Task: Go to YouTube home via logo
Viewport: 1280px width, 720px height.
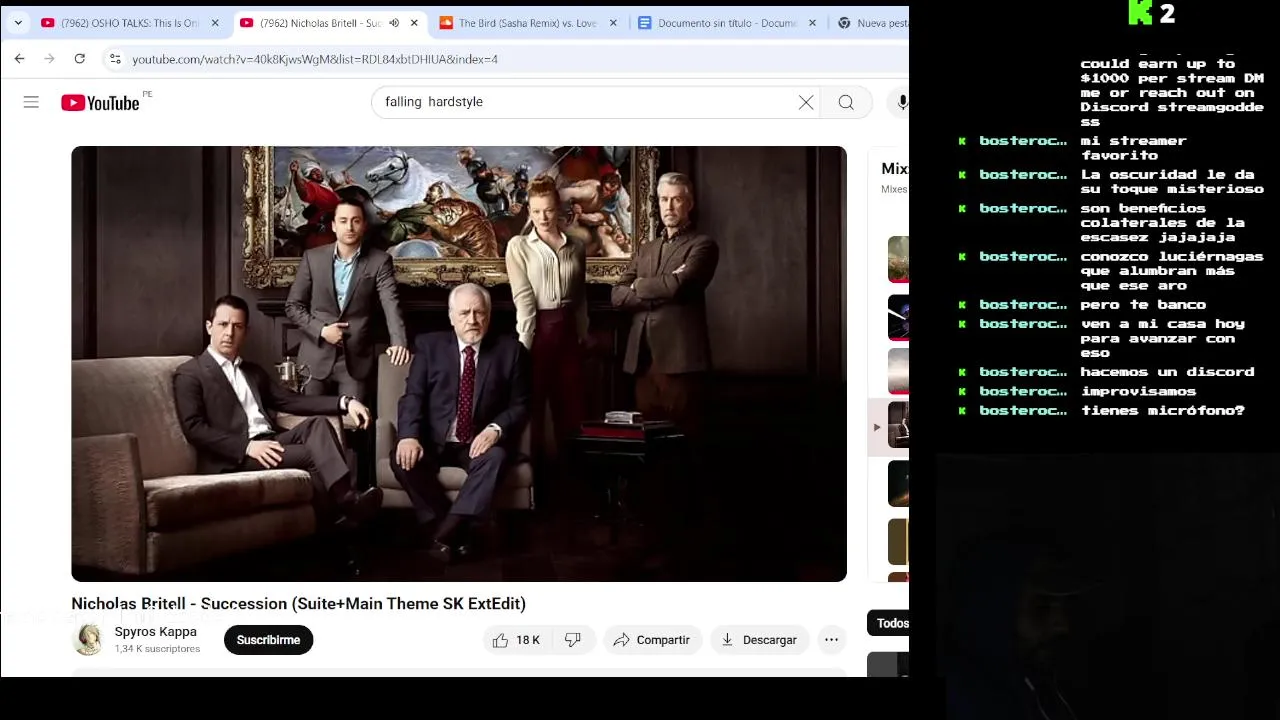Action: pyautogui.click(x=100, y=102)
